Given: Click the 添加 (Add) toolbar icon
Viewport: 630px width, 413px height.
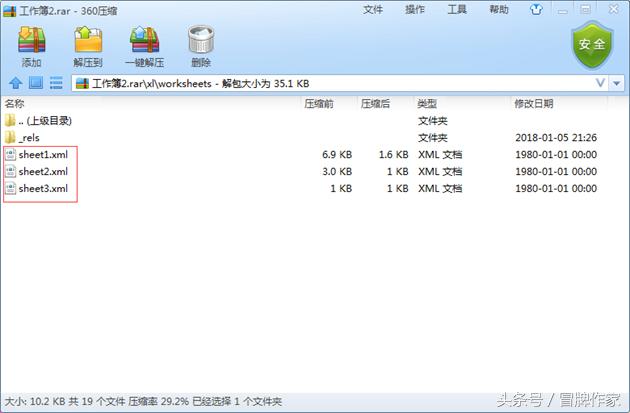Looking at the screenshot, I should [x=31, y=40].
